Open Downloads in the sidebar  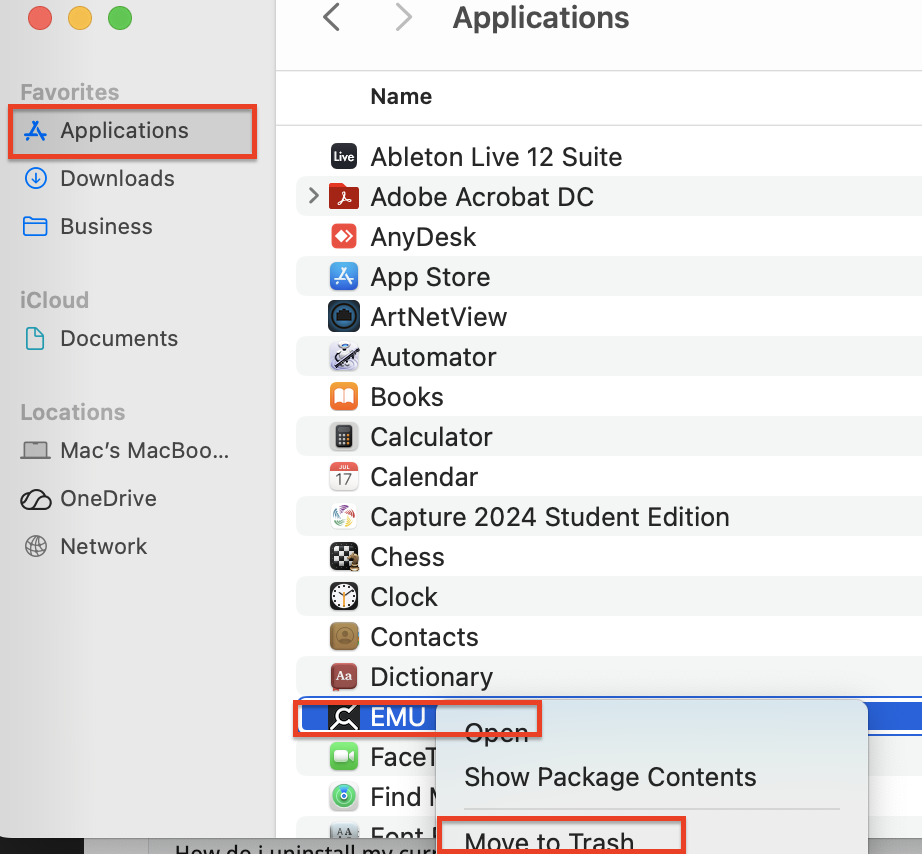tap(118, 178)
